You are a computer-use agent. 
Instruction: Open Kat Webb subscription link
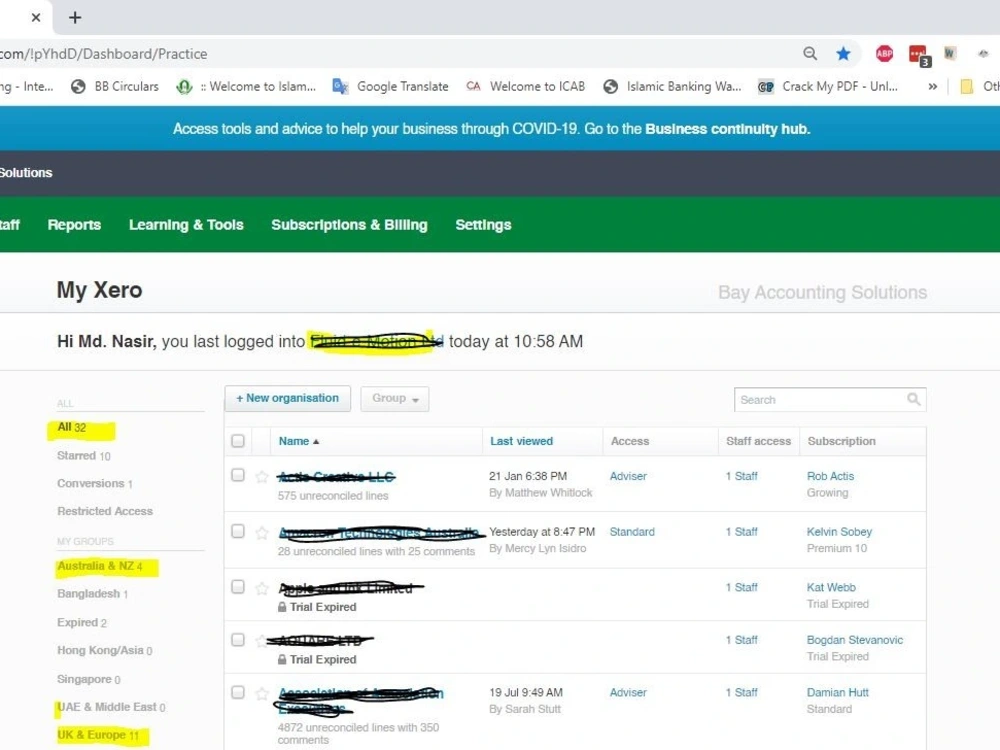(x=831, y=587)
